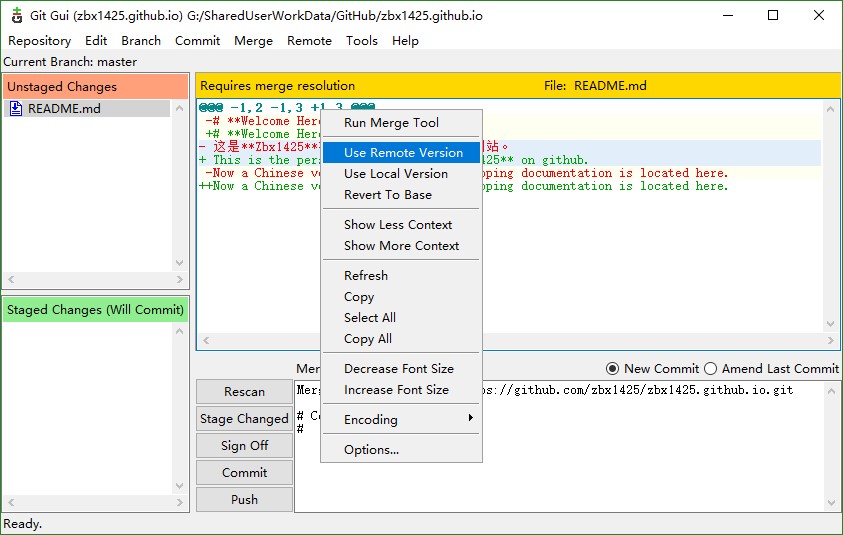Close the Git Gui window

[x=819, y=15]
